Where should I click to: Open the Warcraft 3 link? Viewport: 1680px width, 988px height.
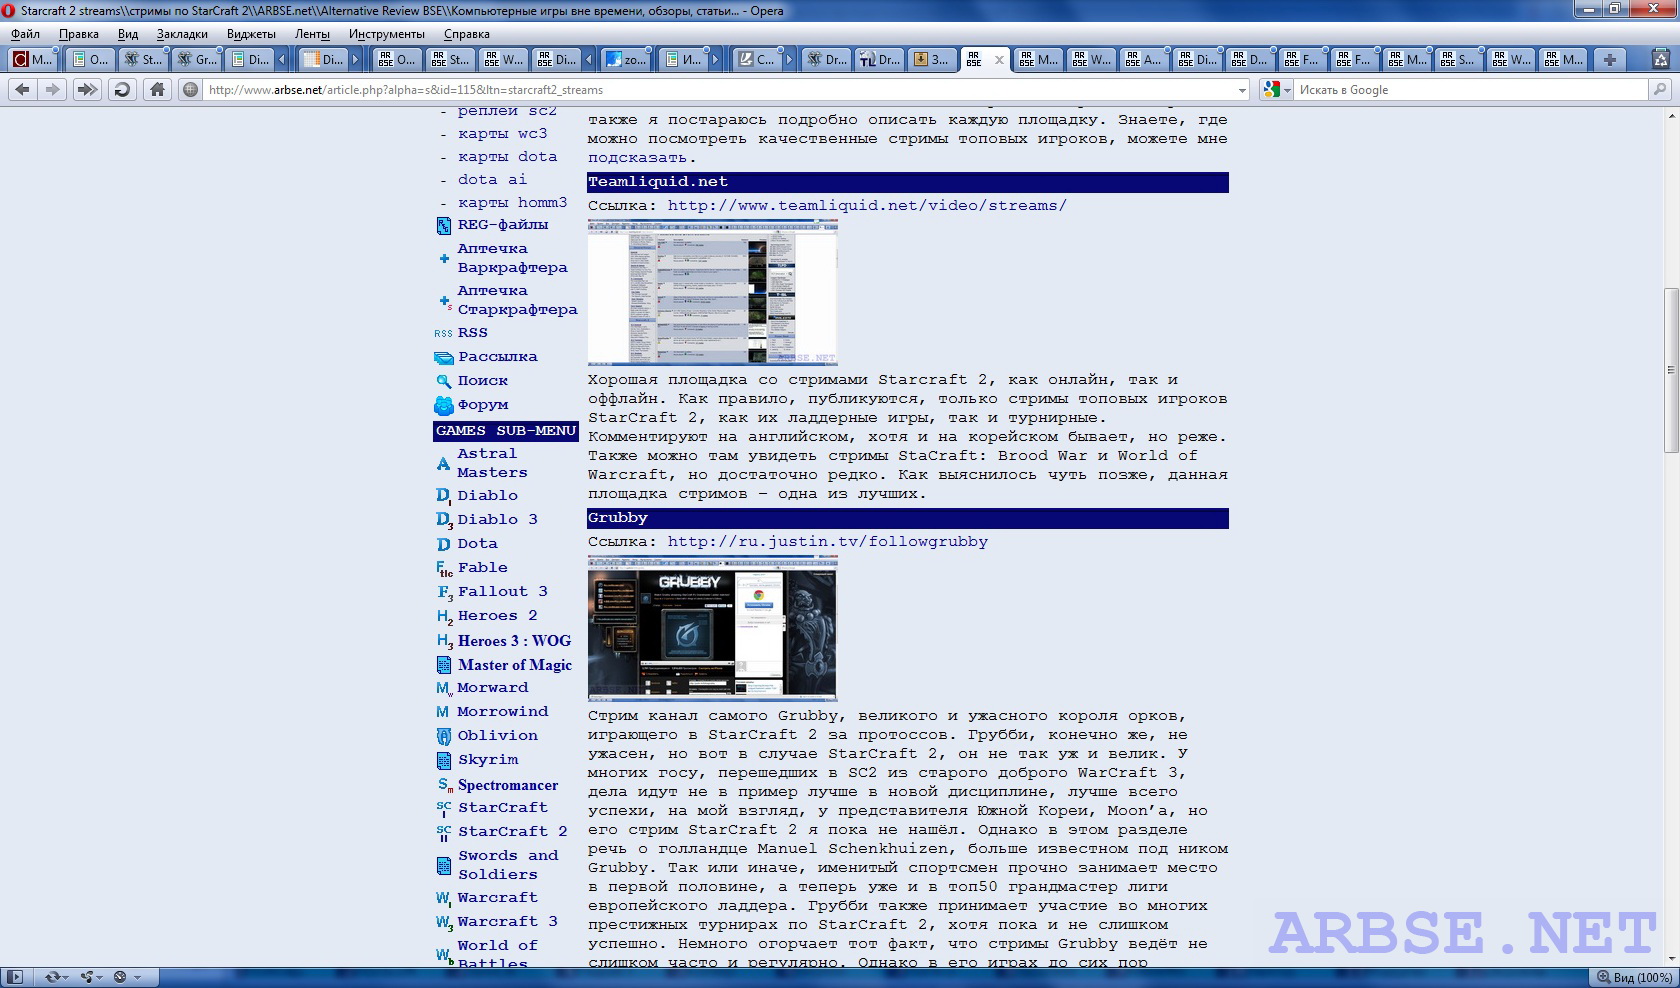pyautogui.click(x=508, y=922)
